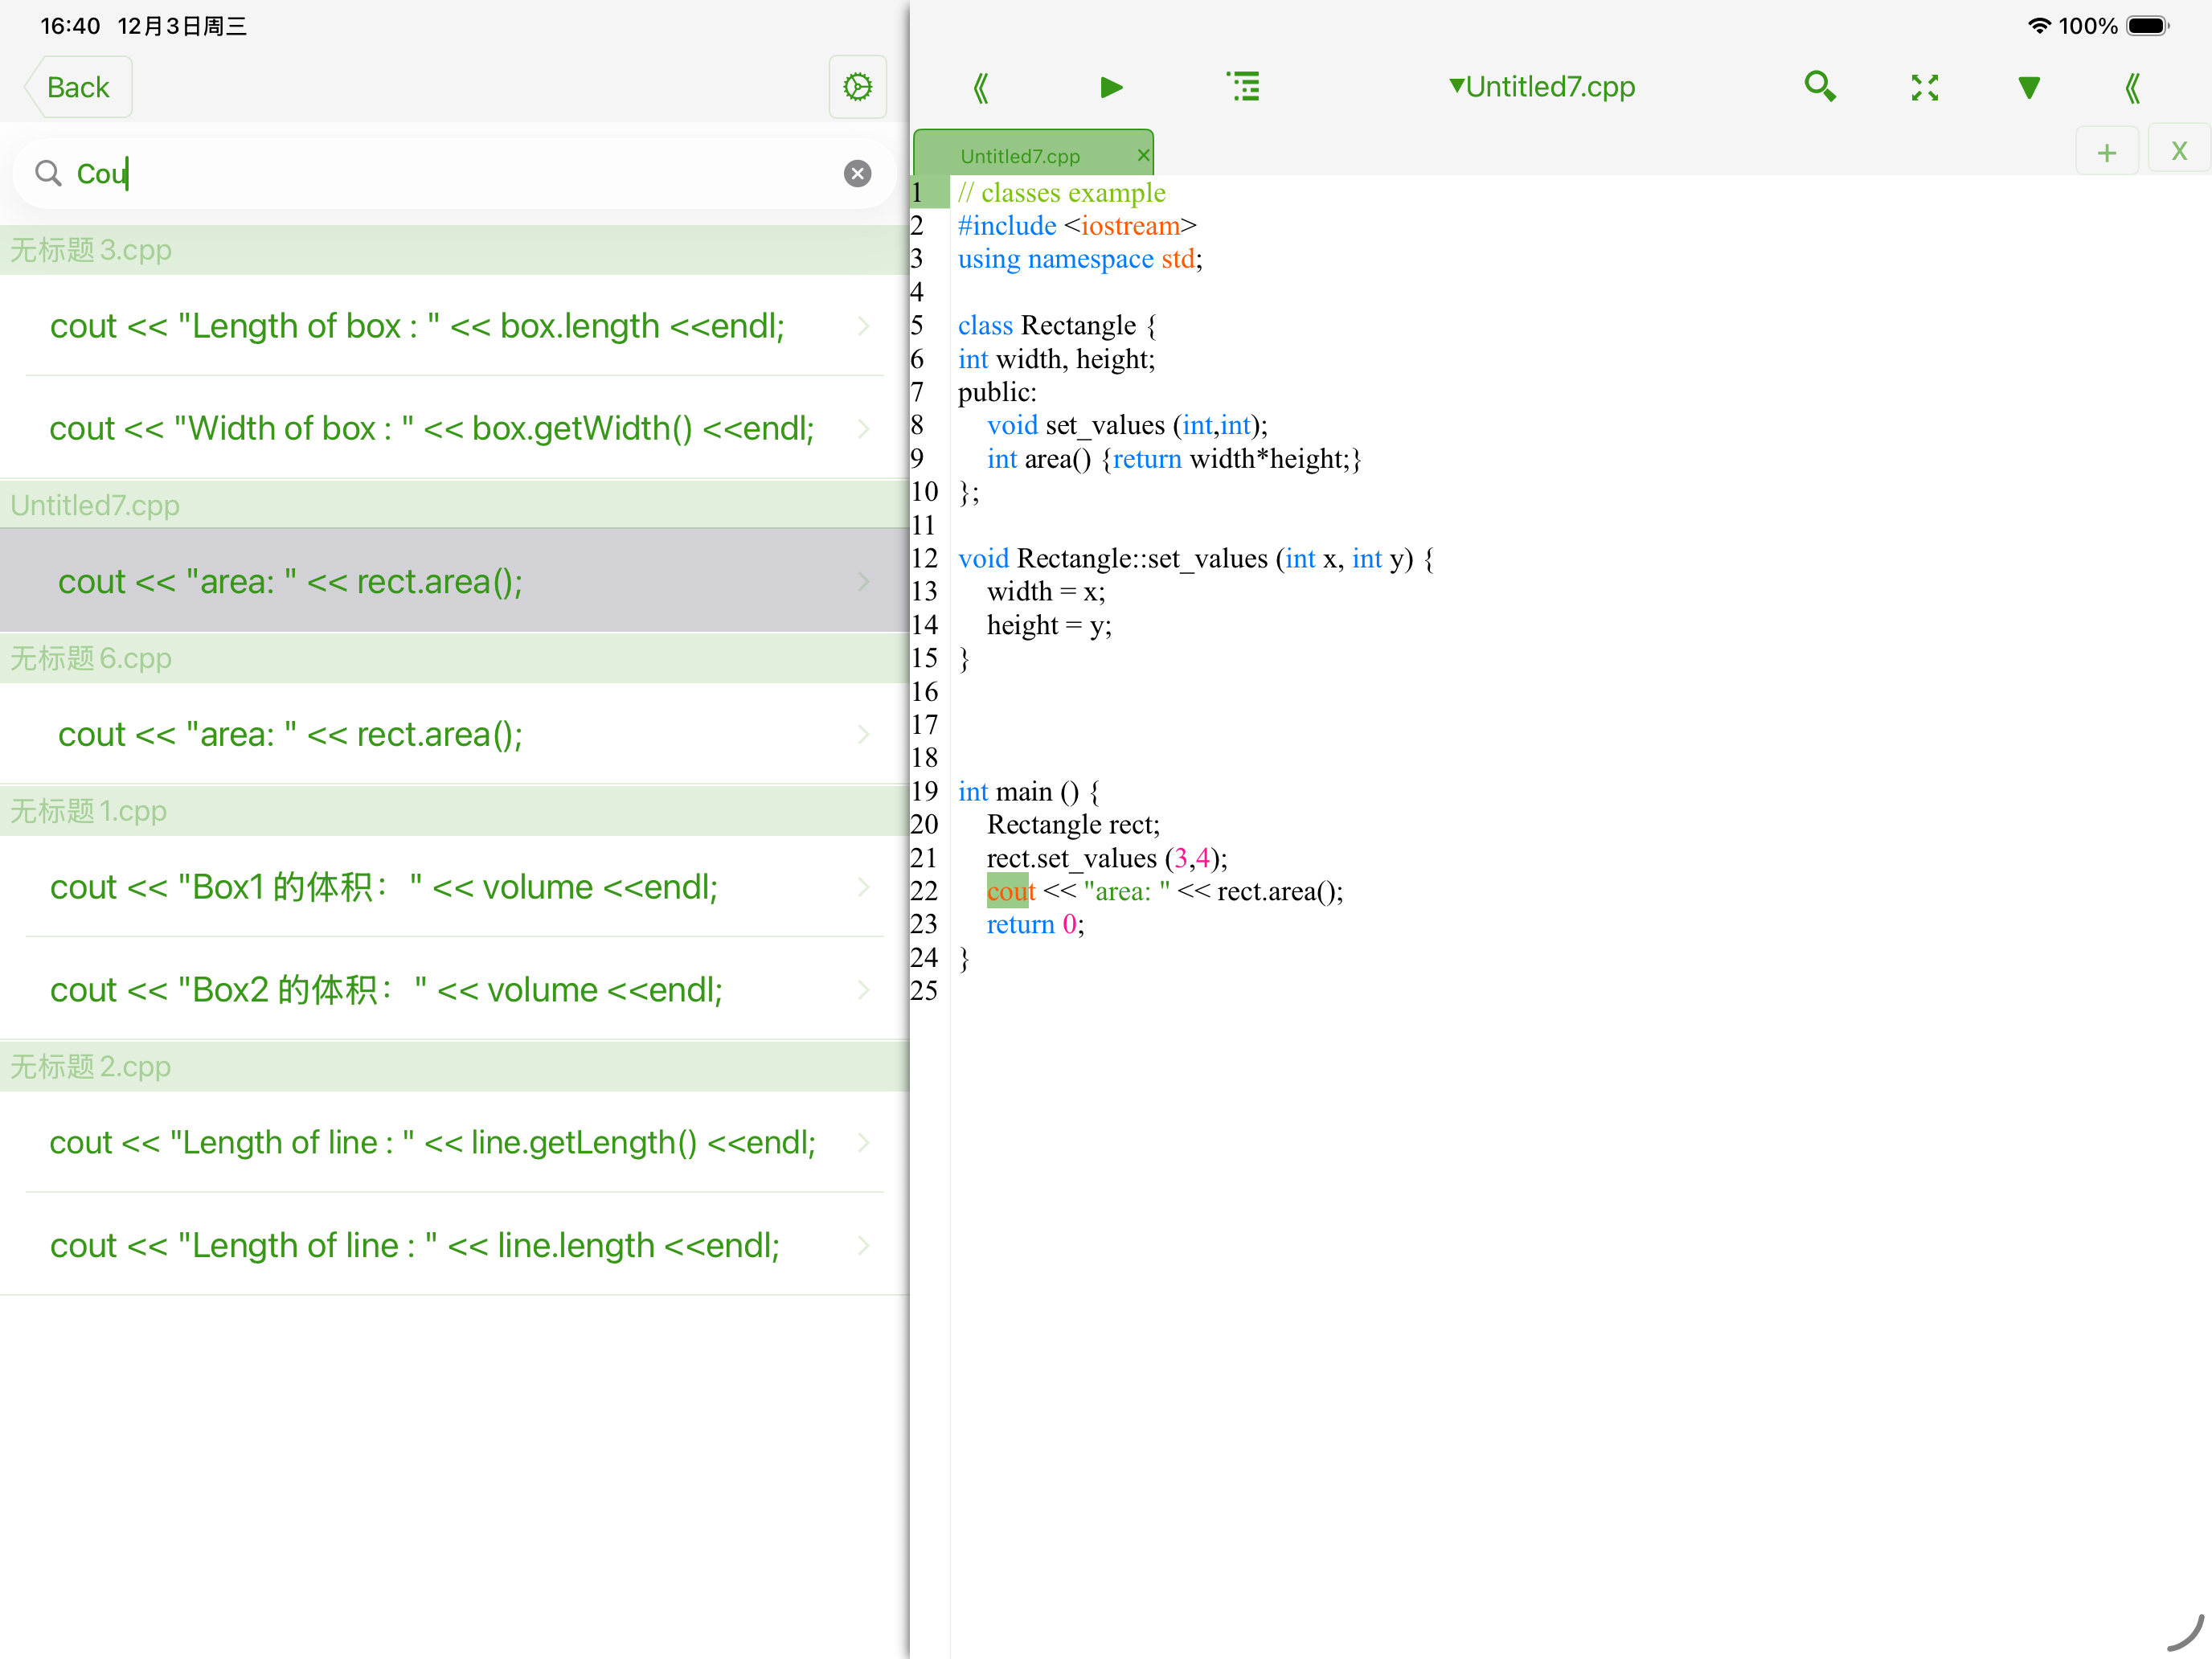Click the search input field
2212x1659 pixels.
(x=450, y=174)
